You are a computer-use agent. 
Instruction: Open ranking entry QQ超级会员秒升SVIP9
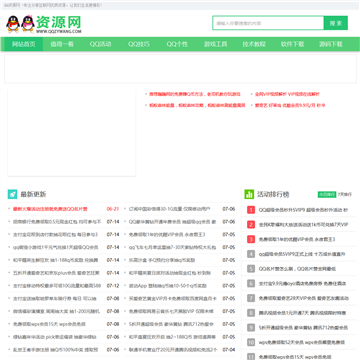pyautogui.click(x=303, y=210)
